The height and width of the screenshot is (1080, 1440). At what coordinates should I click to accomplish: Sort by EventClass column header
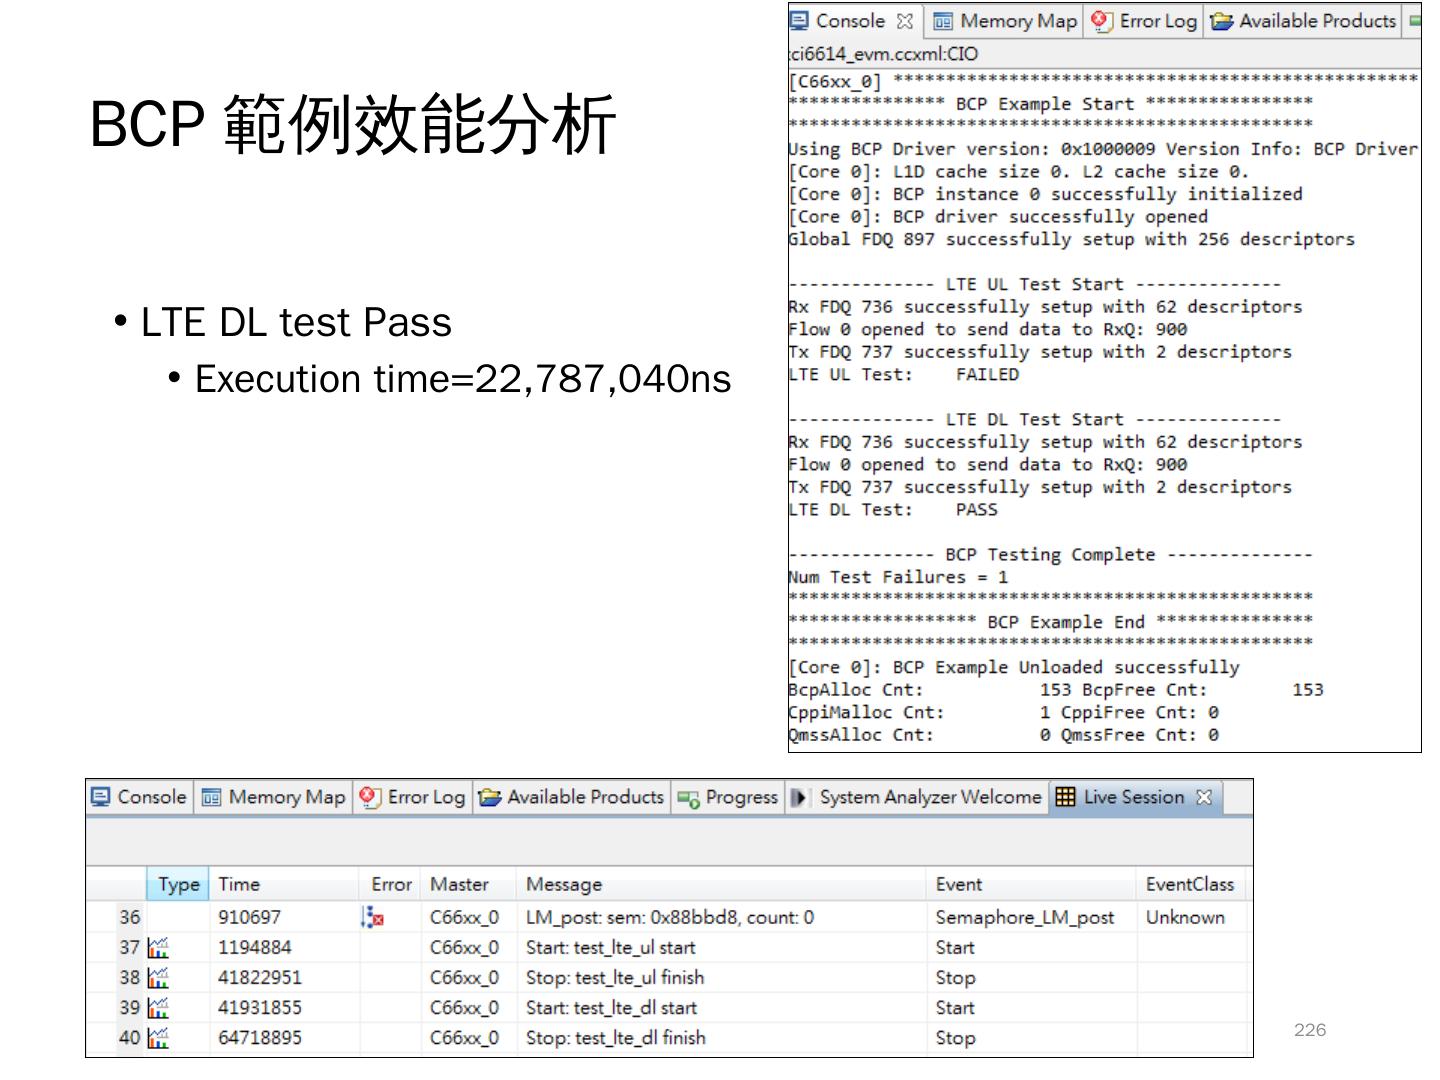tap(1191, 884)
